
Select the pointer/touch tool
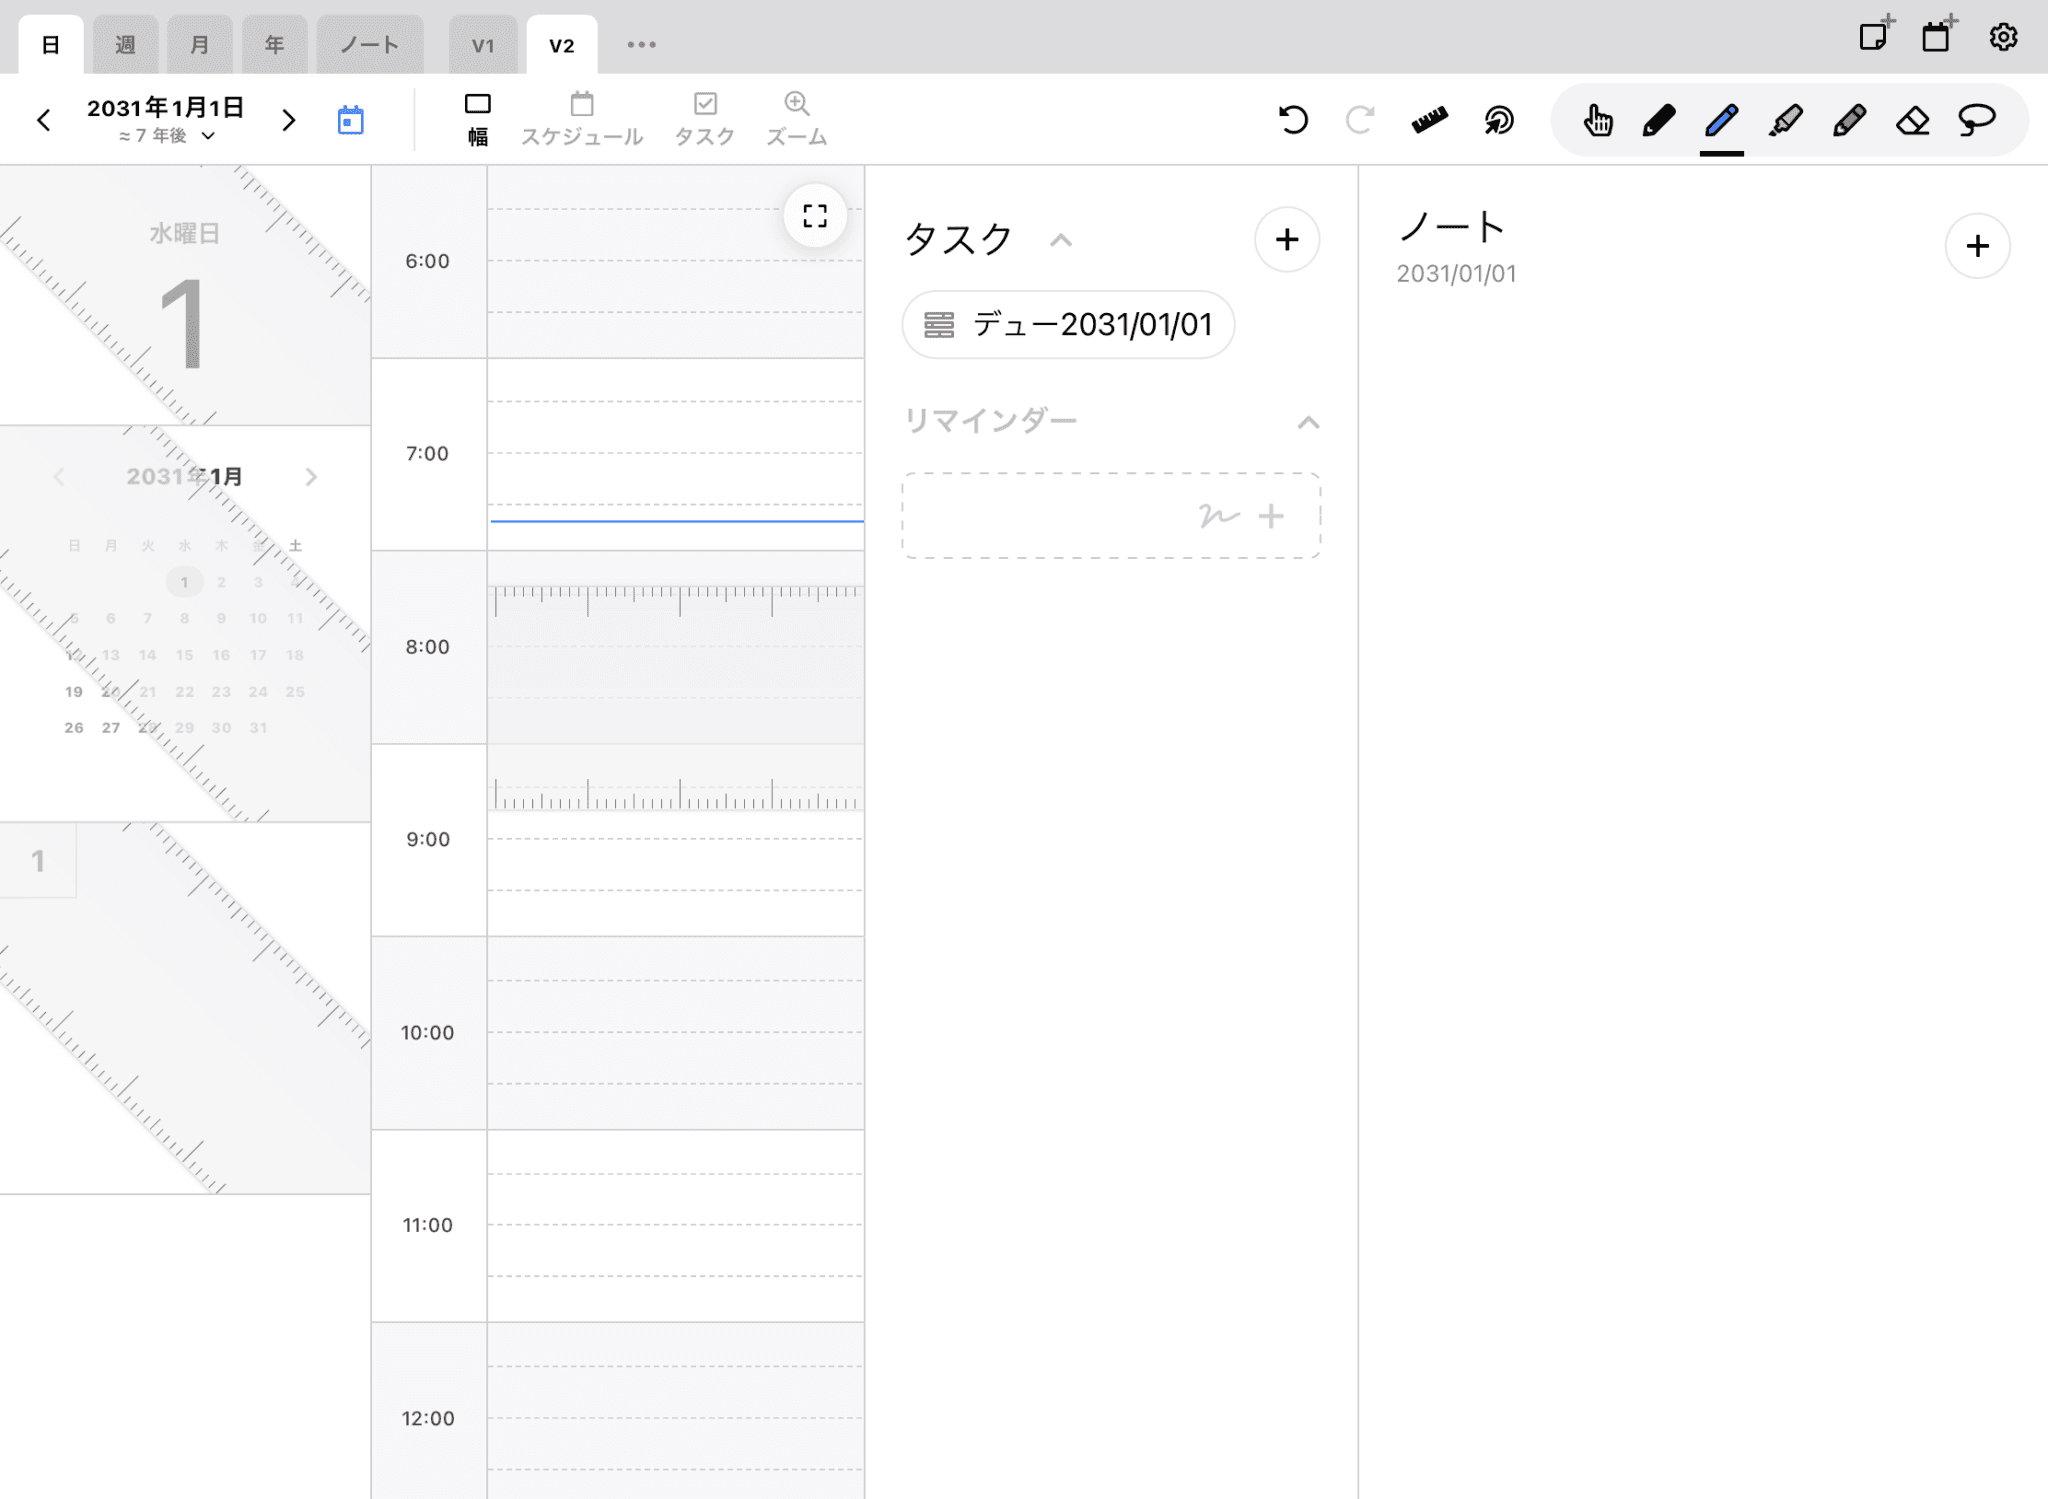(x=1597, y=120)
